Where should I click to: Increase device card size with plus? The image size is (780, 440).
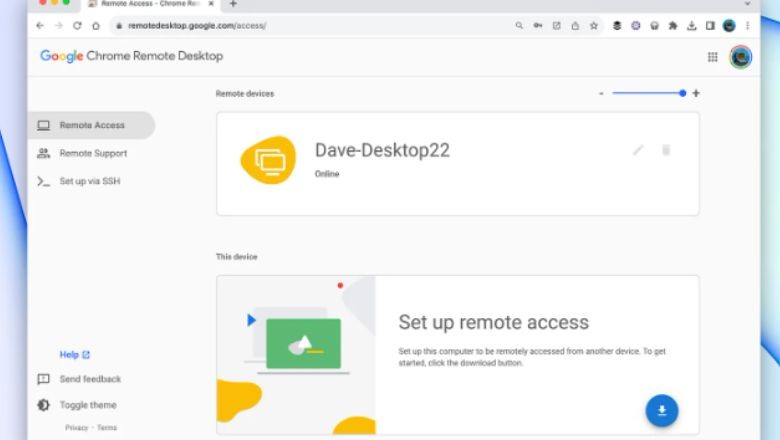coord(696,93)
